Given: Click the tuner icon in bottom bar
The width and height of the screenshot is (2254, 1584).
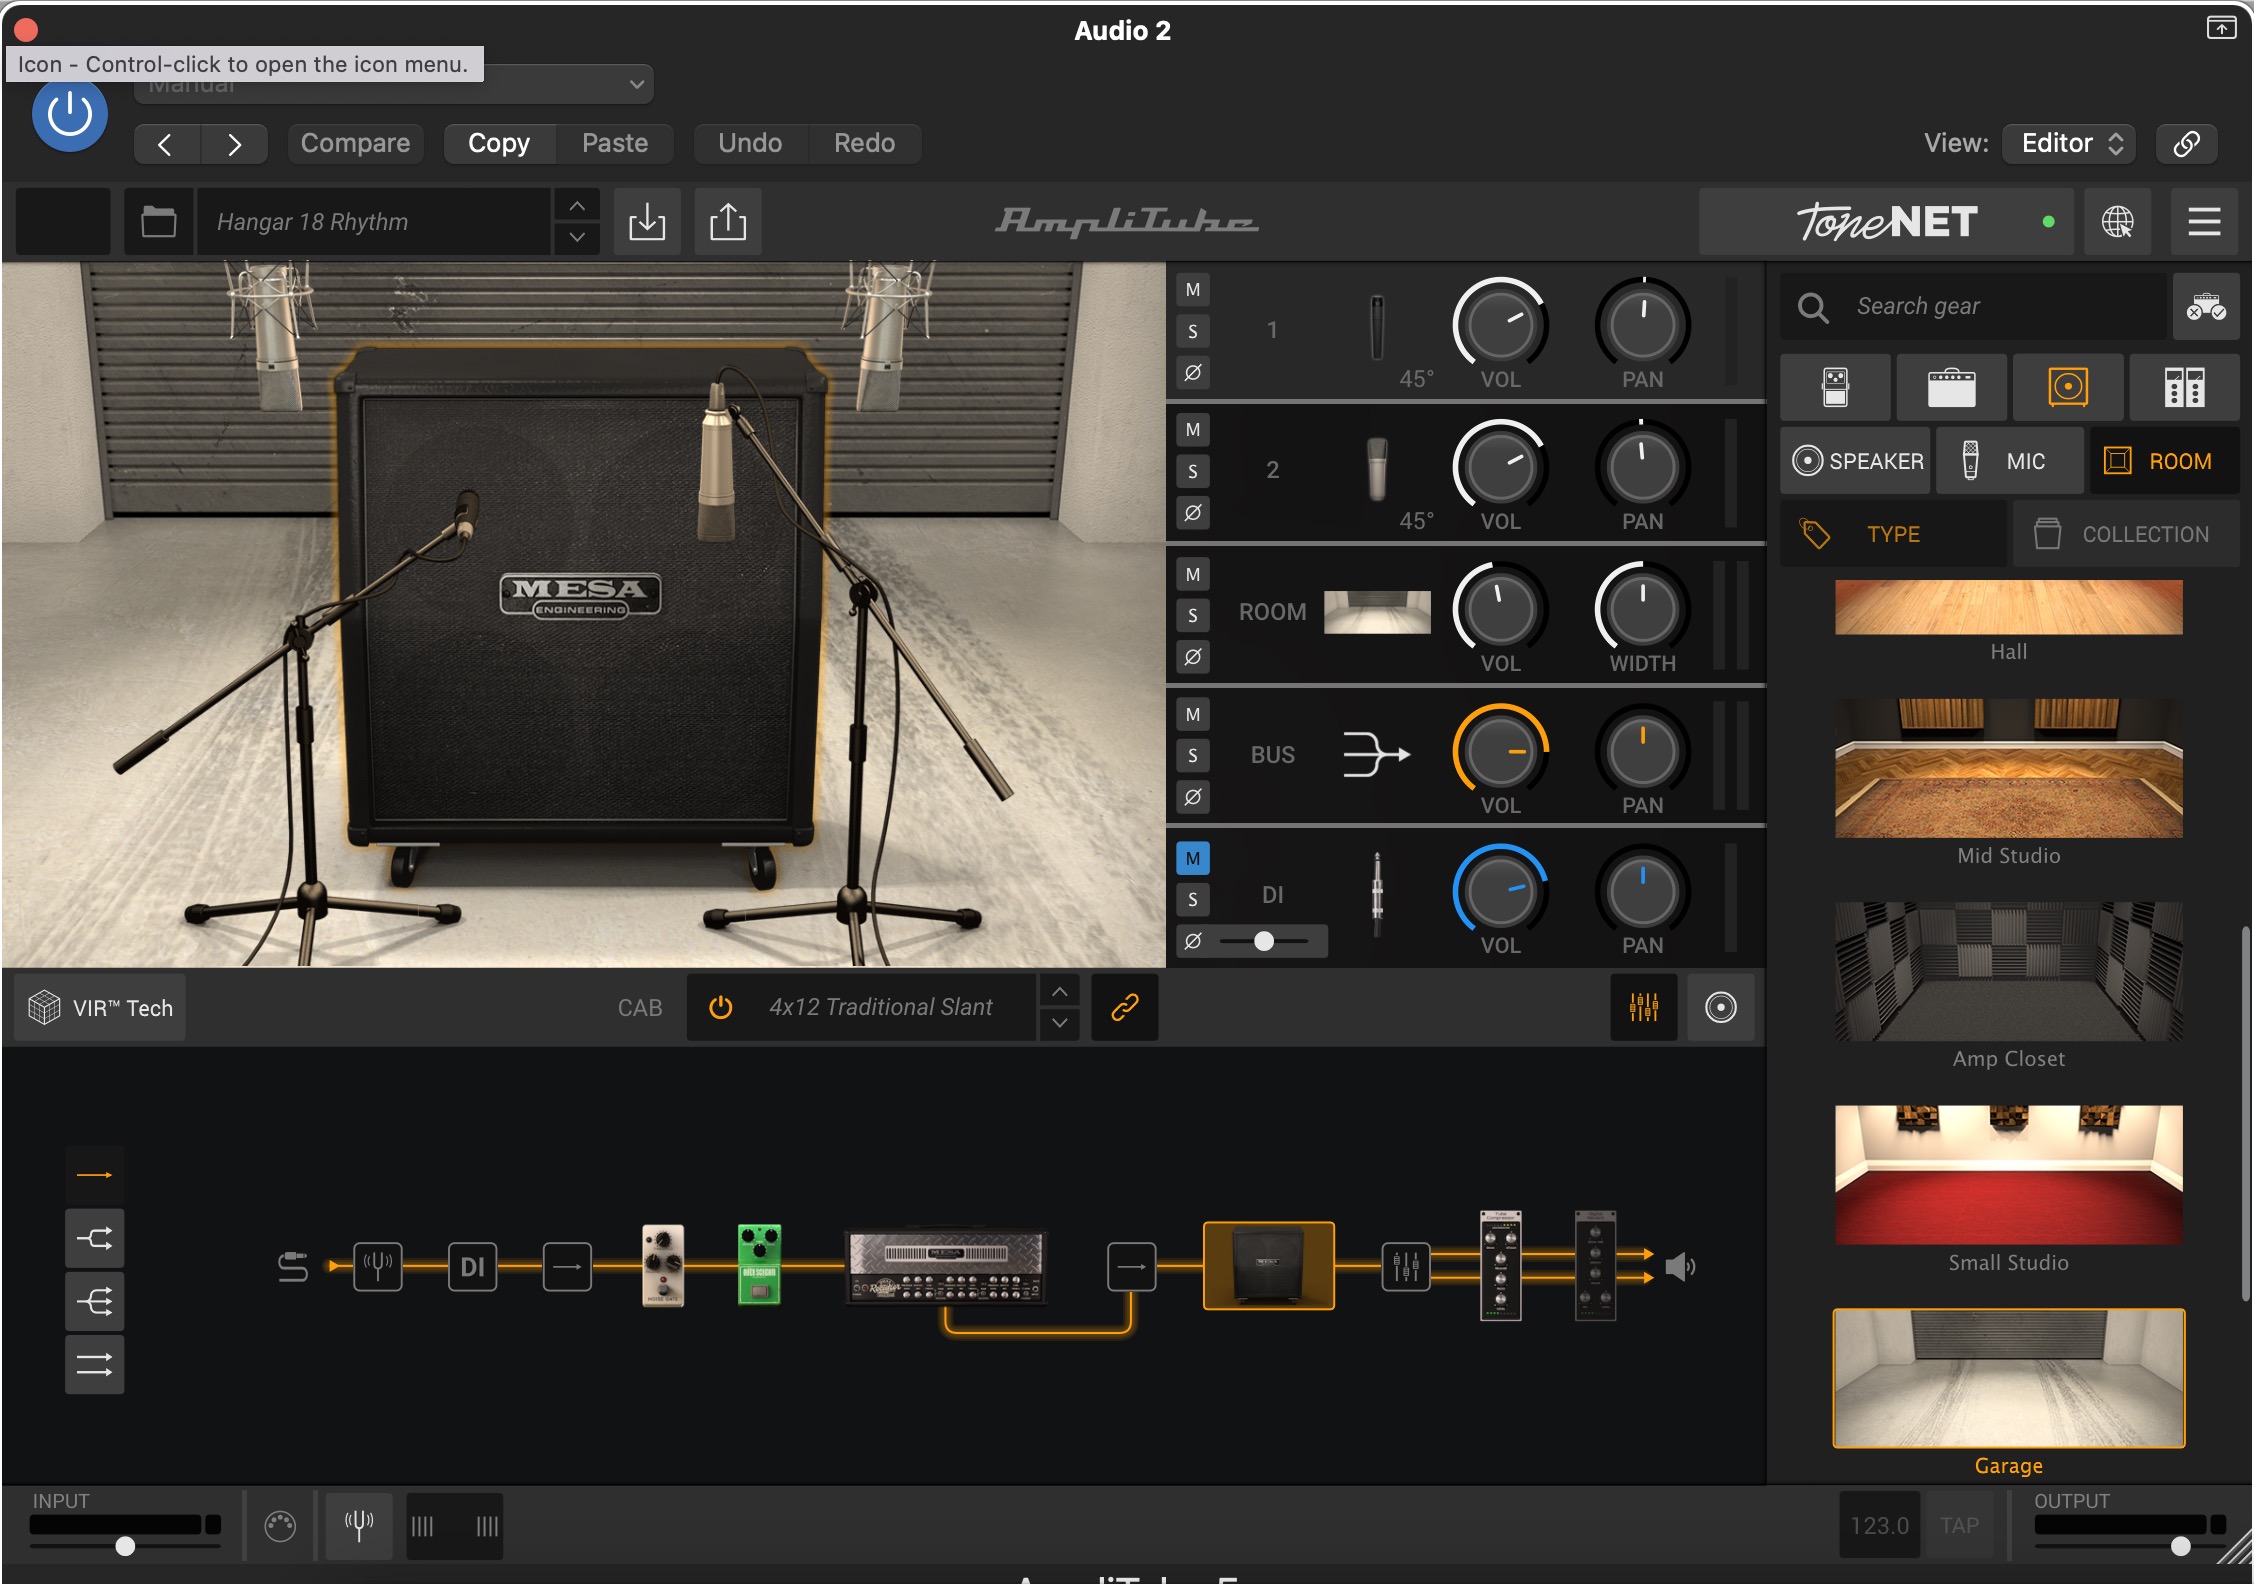Looking at the screenshot, I should (x=358, y=1526).
